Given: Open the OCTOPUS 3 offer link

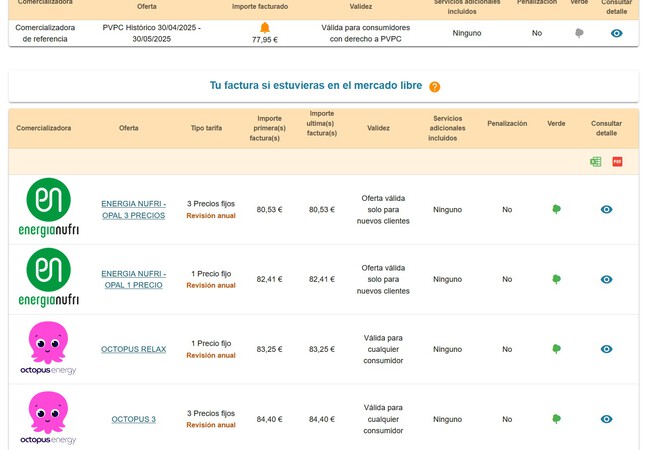Looking at the screenshot, I should pyautogui.click(x=133, y=419).
